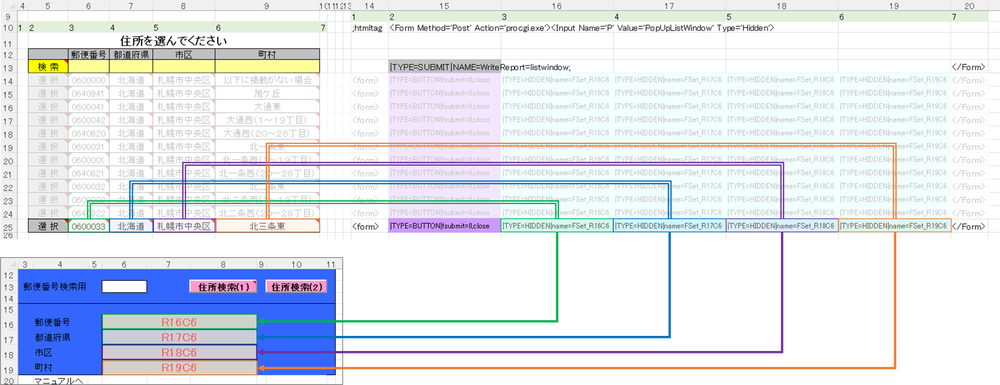This screenshot has height=385, width=1000.
Task: Click the 北三条東 town cell
Action: pyautogui.click(x=267, y=226)
